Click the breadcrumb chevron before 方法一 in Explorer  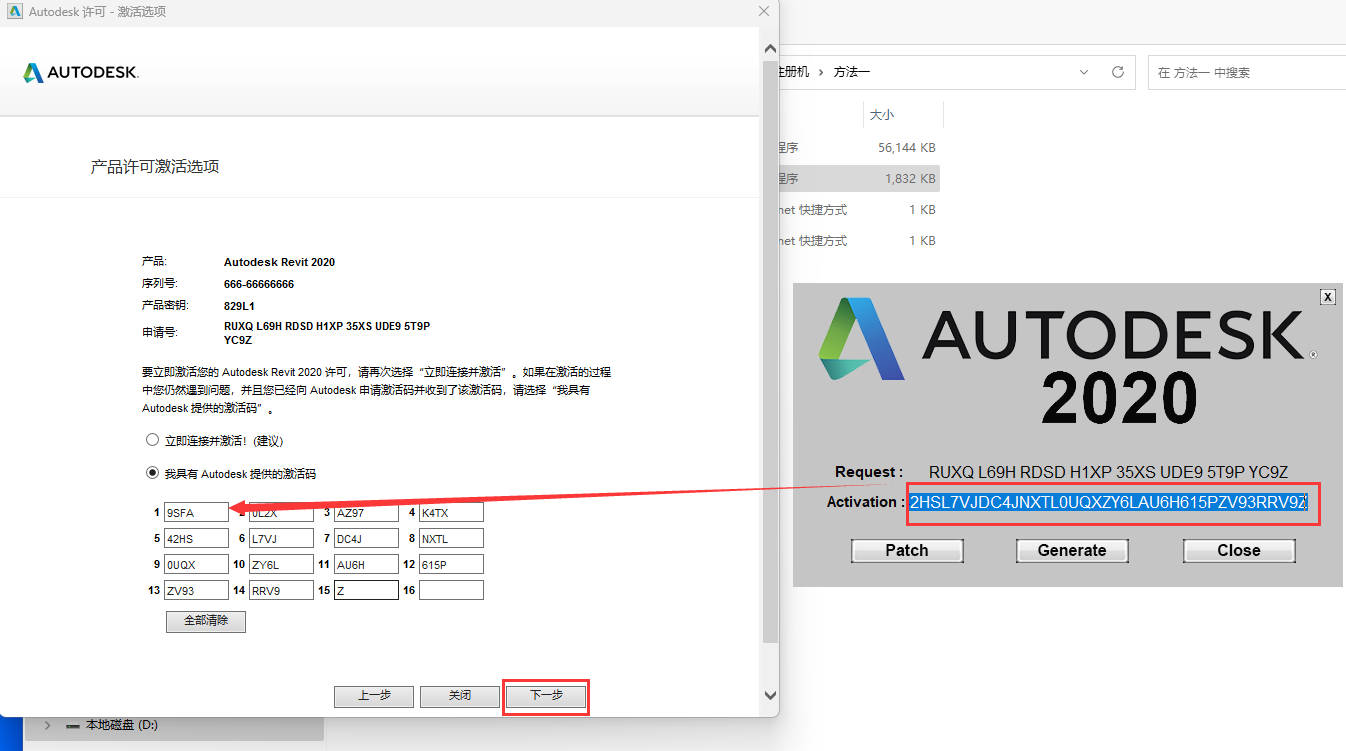tap(821, 72)
